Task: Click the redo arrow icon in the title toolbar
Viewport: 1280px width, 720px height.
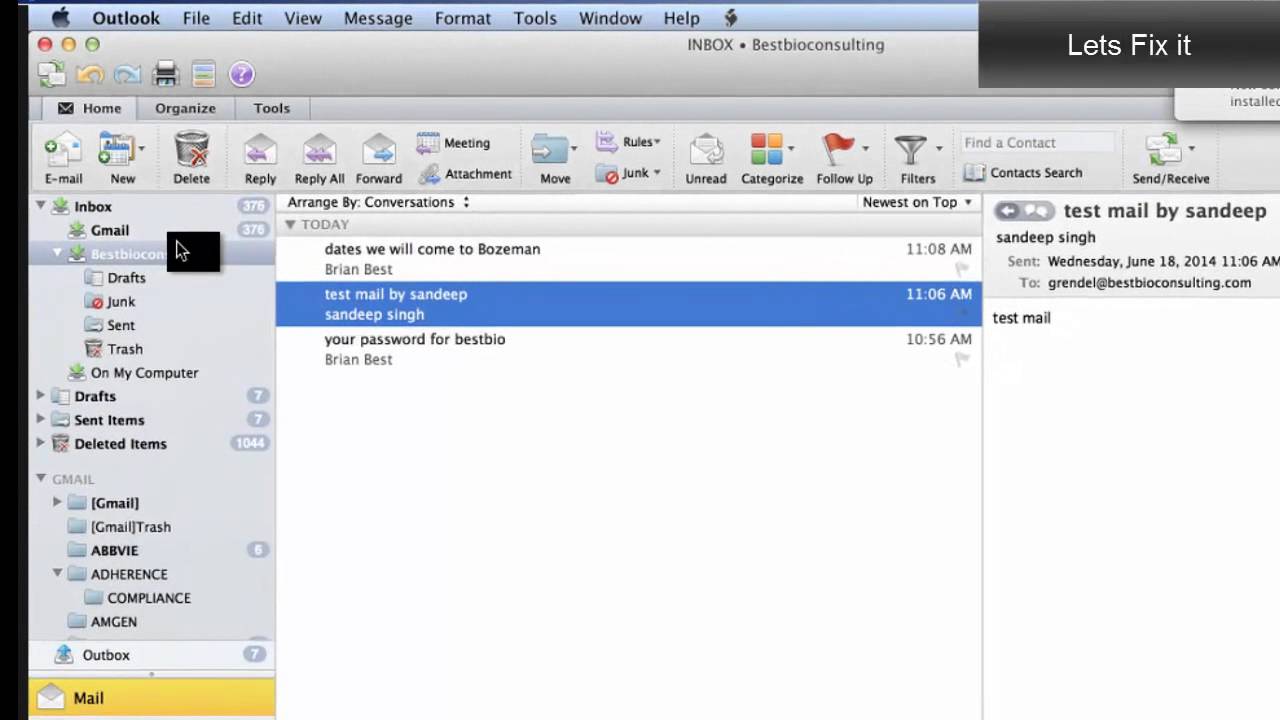Action: (127, 74)
